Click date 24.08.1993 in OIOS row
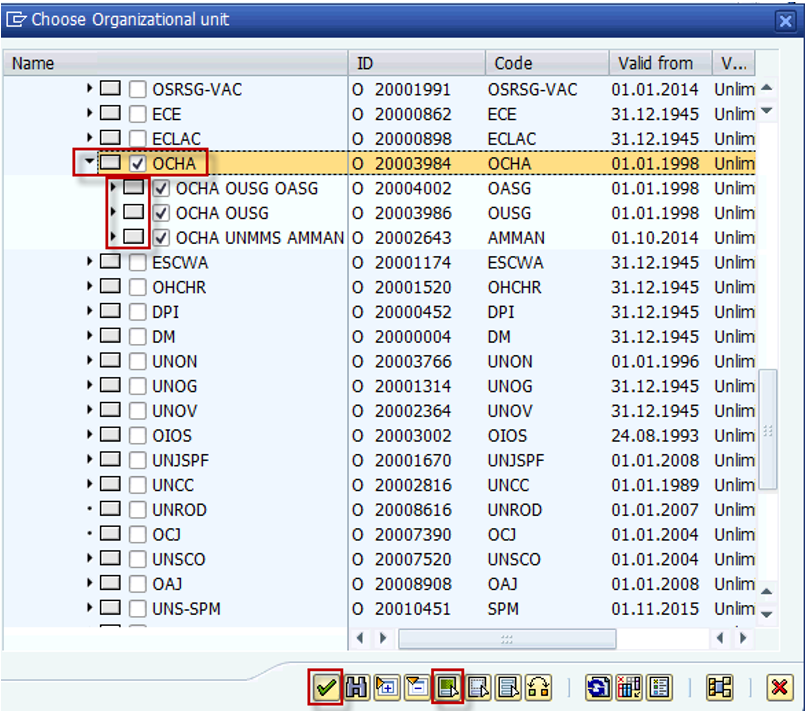Image resolution: width=807 pixels, height=713 pixels. [655, 436]
